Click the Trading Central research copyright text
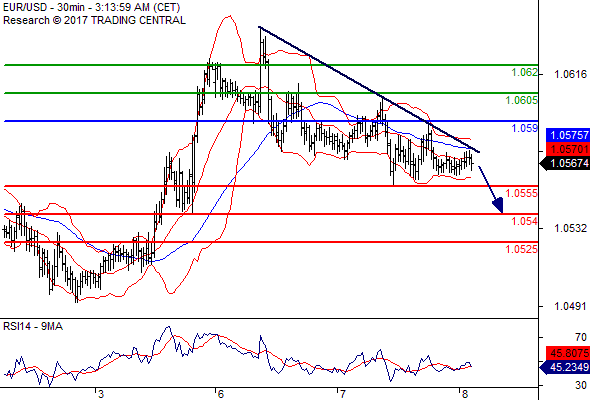 (x=94, y=20)
